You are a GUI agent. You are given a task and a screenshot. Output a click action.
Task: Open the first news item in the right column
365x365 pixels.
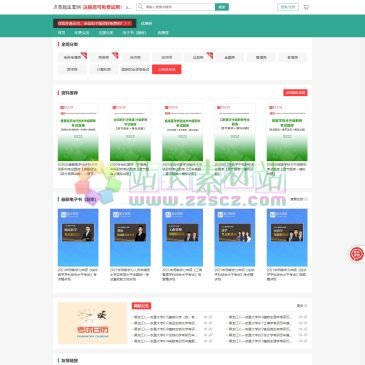click(260, 317)
